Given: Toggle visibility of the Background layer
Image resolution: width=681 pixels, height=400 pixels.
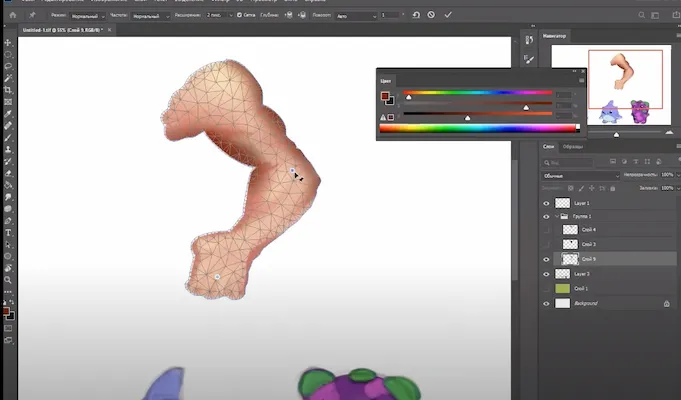Looking at the screenshot, I should [546, 302].
